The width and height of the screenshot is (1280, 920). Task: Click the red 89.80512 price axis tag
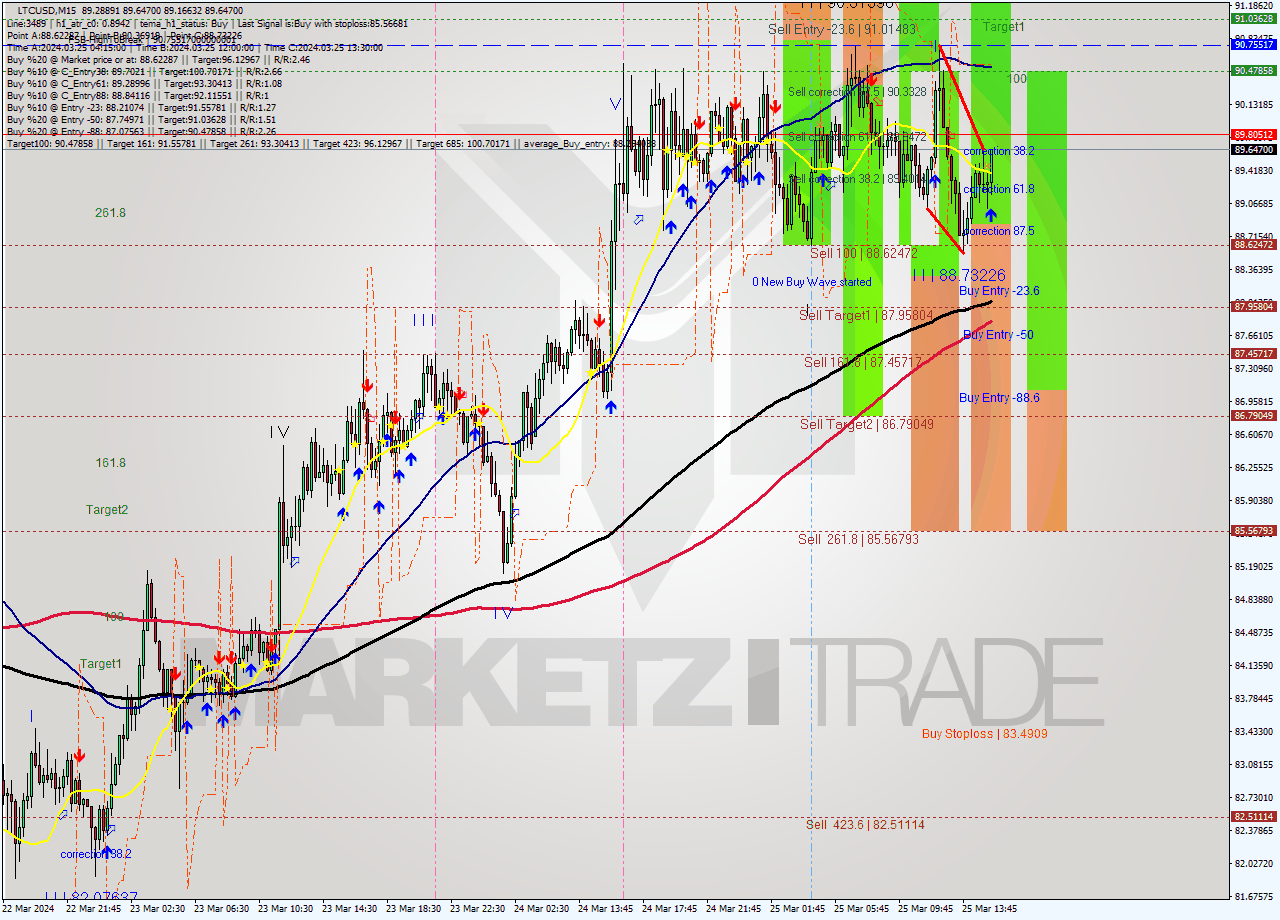1253,134
